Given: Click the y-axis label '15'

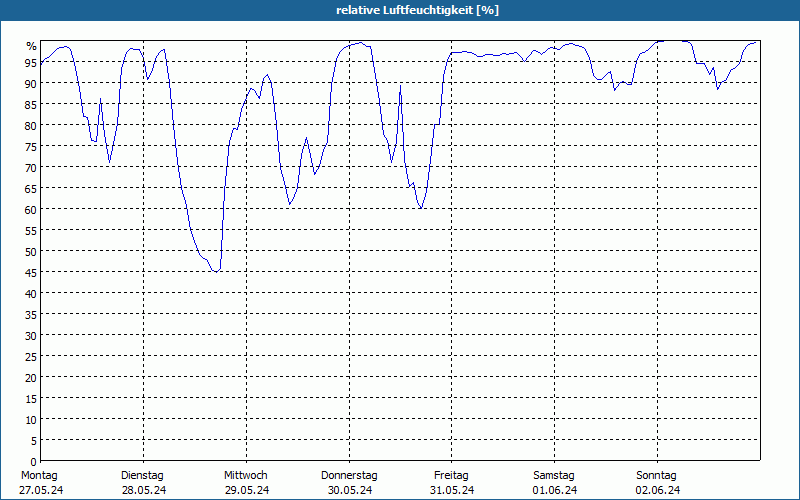Looking at the screenshot, I should [x=31, y=398].
